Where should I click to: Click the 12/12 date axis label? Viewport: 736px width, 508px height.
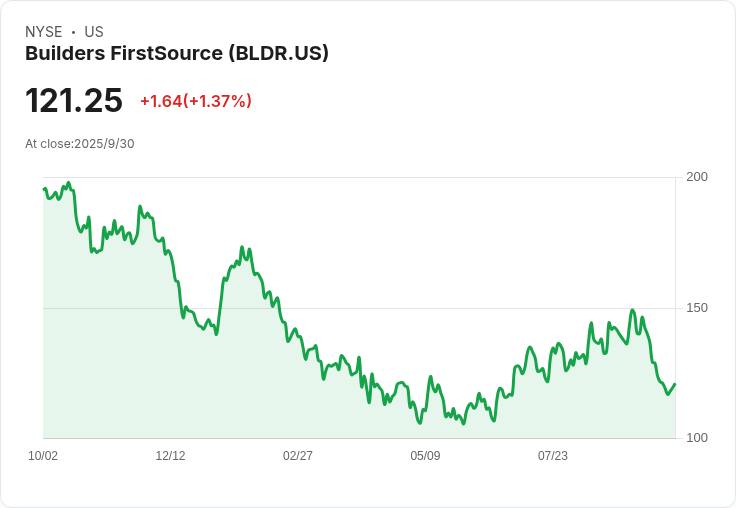[x=170, y=455]
